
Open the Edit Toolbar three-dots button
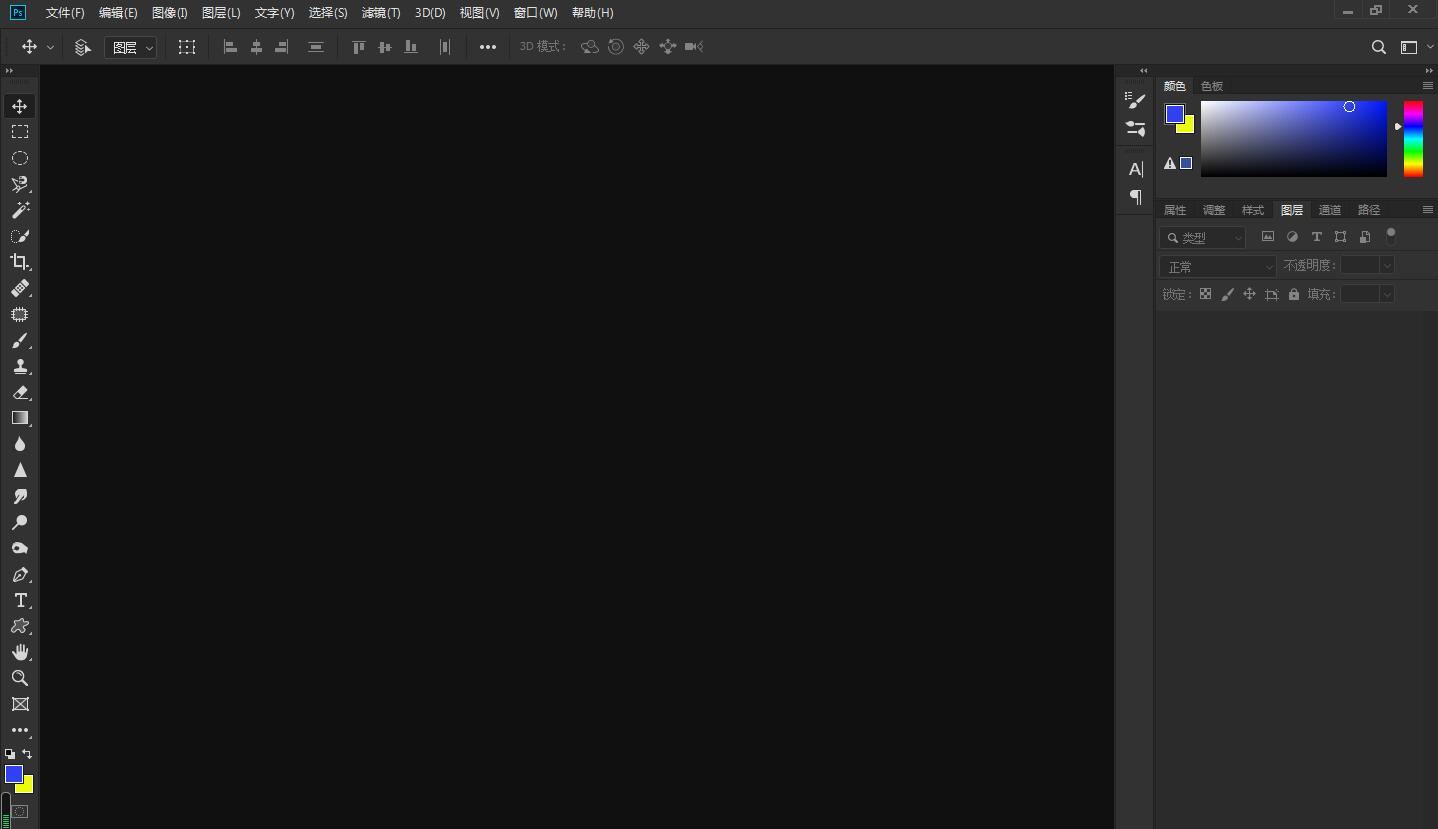(x=19, y=730)
